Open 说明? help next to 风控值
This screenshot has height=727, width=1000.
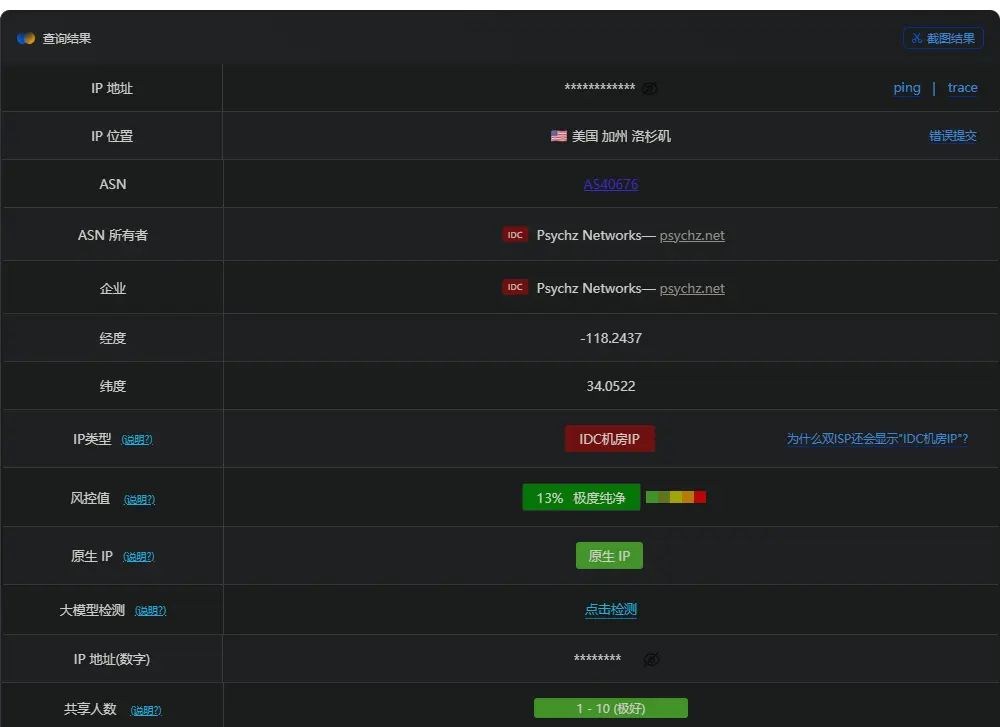[x=139, y=499]
